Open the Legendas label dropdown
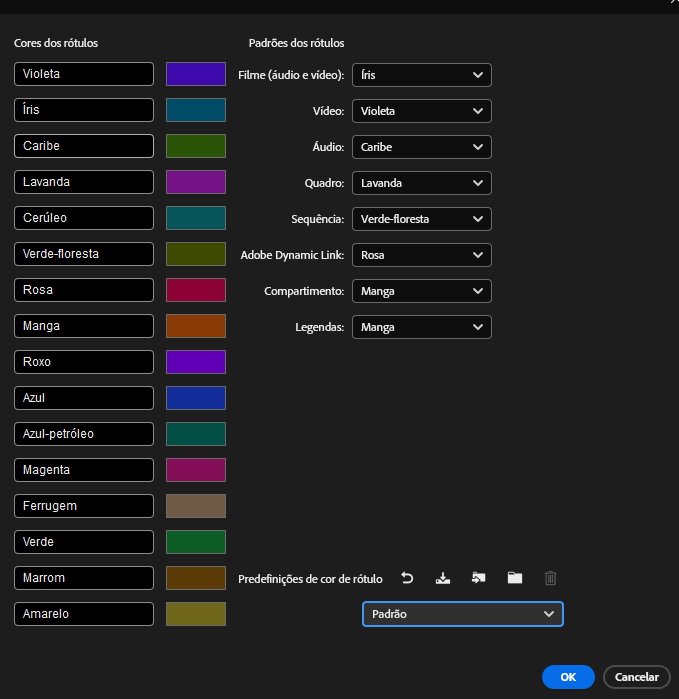 (422, 327)
